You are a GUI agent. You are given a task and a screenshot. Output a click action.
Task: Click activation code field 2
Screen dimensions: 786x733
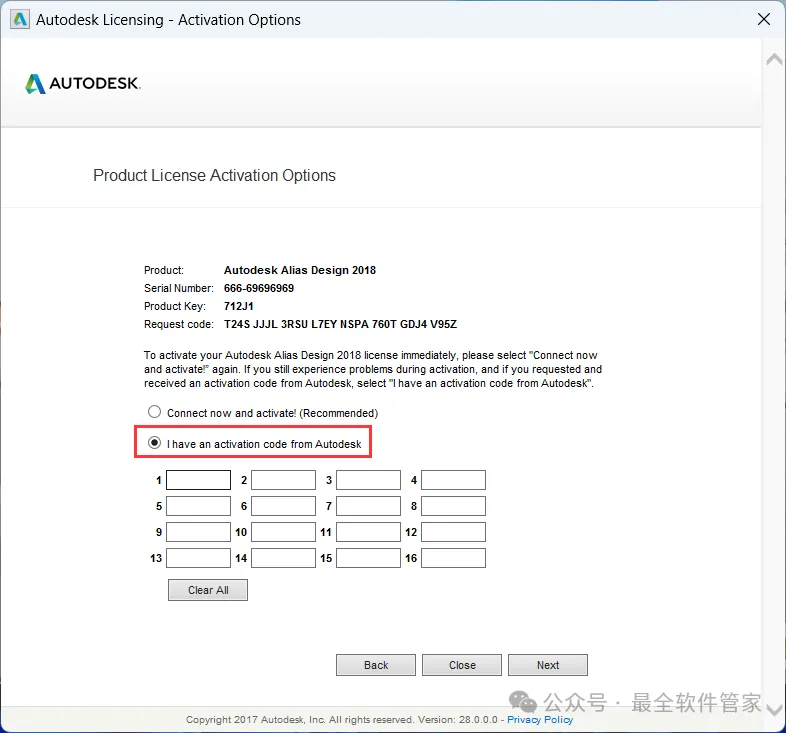pos(283,480)
